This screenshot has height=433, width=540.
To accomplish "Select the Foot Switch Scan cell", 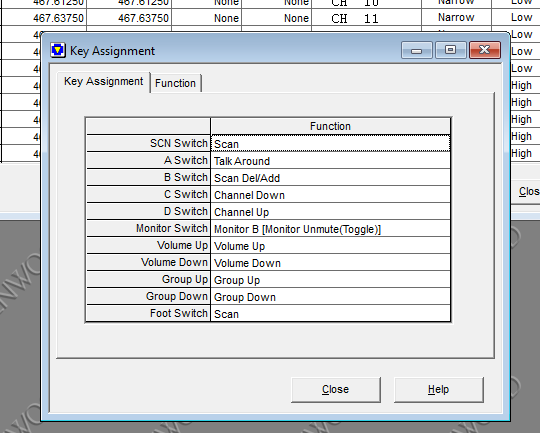I will [x=330, y=313].
